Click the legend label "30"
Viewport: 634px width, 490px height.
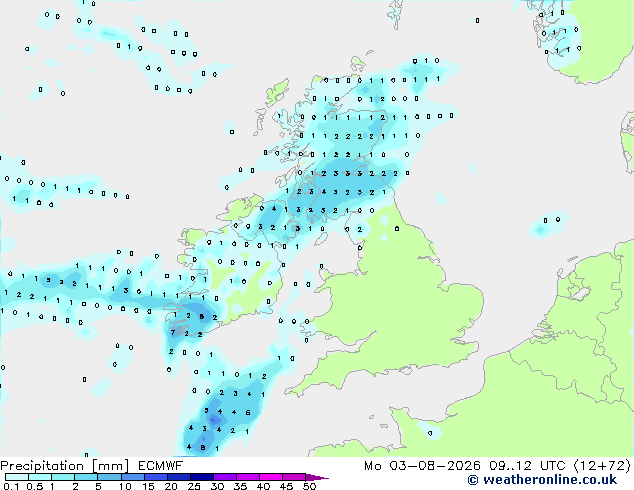coord(217,486)
